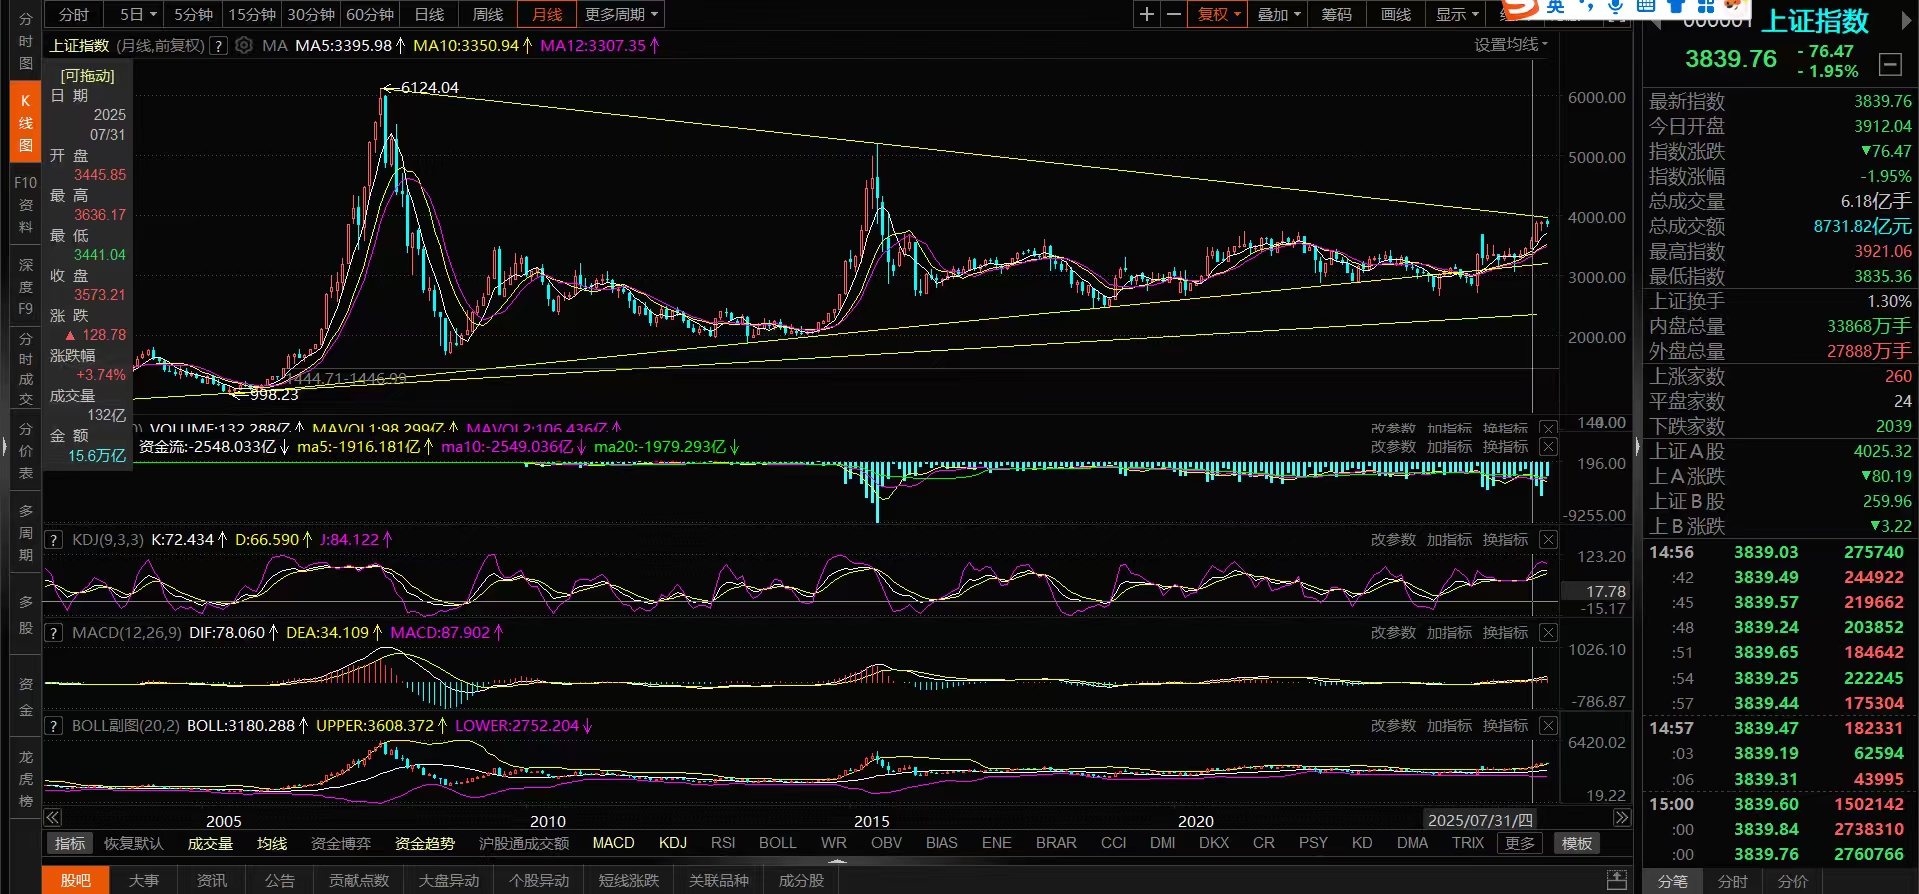Viewport: 1919px width, 894px height.
Task: Click the timeline scroll-right double arrow
Action: pos(1621,818)
